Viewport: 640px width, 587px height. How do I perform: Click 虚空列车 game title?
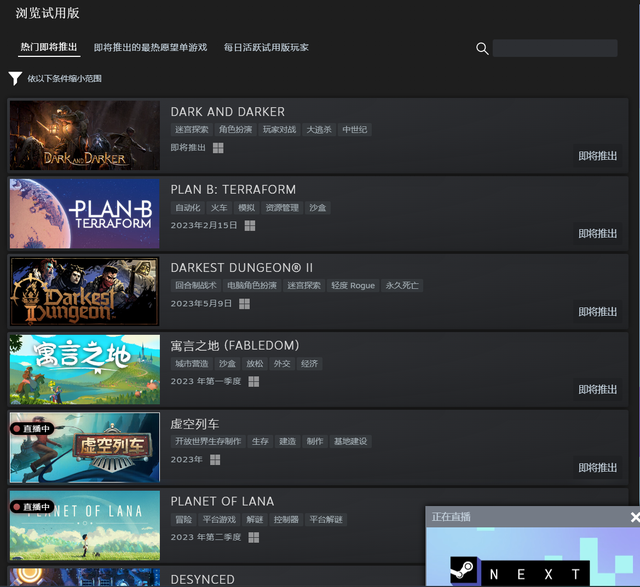[195, 424]
